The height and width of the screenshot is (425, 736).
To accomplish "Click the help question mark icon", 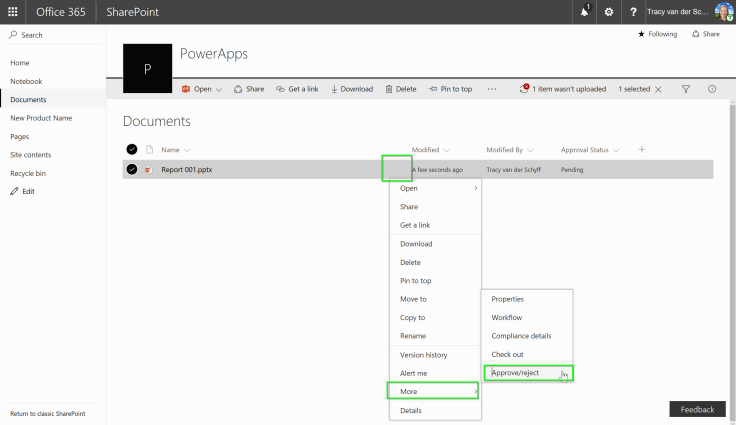I will (x=633, y=11).
